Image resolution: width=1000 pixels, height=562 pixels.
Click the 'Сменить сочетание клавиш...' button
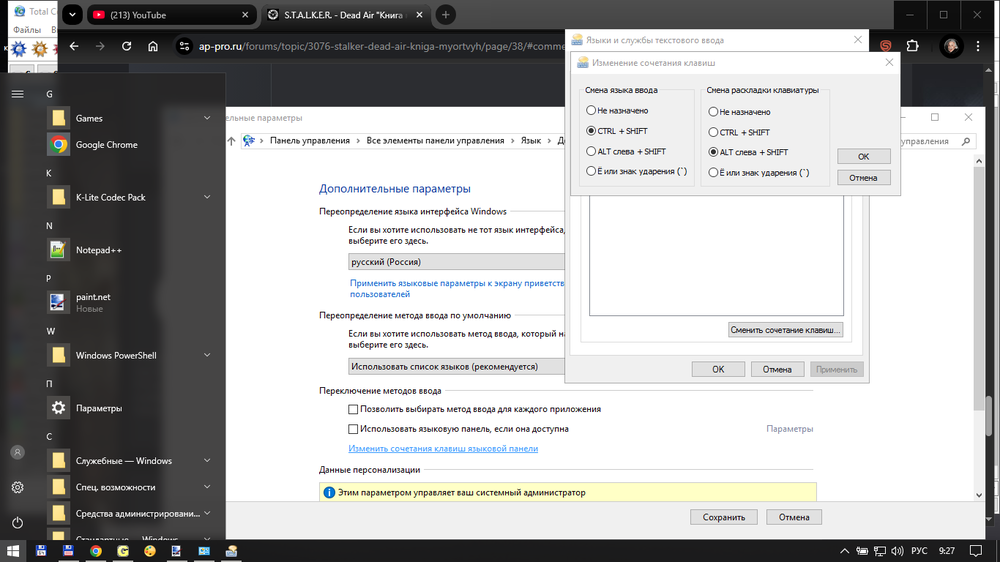(786, 330)
